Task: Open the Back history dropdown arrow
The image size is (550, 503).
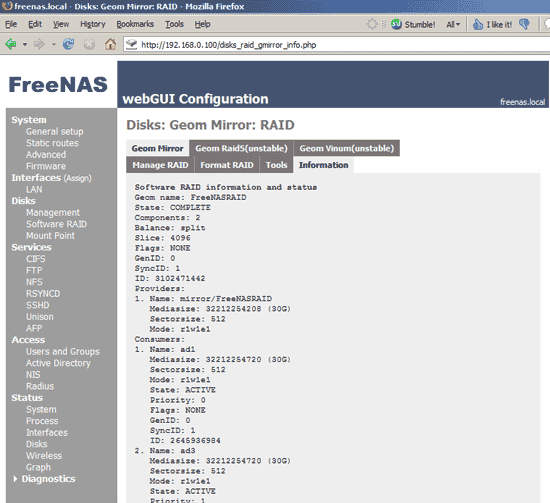Action: 25,45
